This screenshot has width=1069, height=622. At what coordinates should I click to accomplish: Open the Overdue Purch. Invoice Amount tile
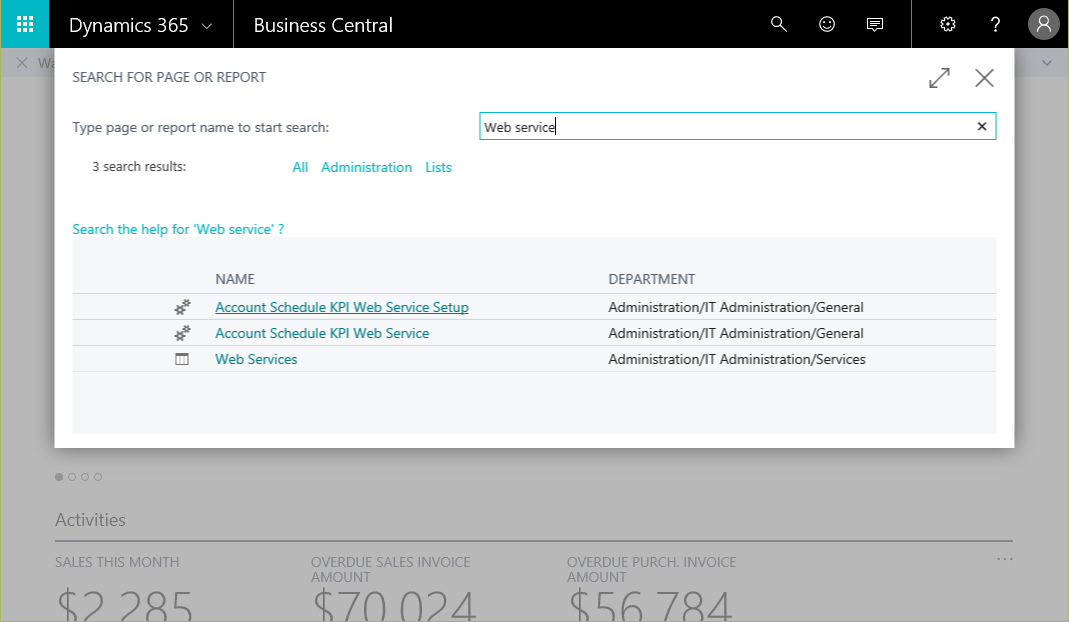click(x=651, y=588)
